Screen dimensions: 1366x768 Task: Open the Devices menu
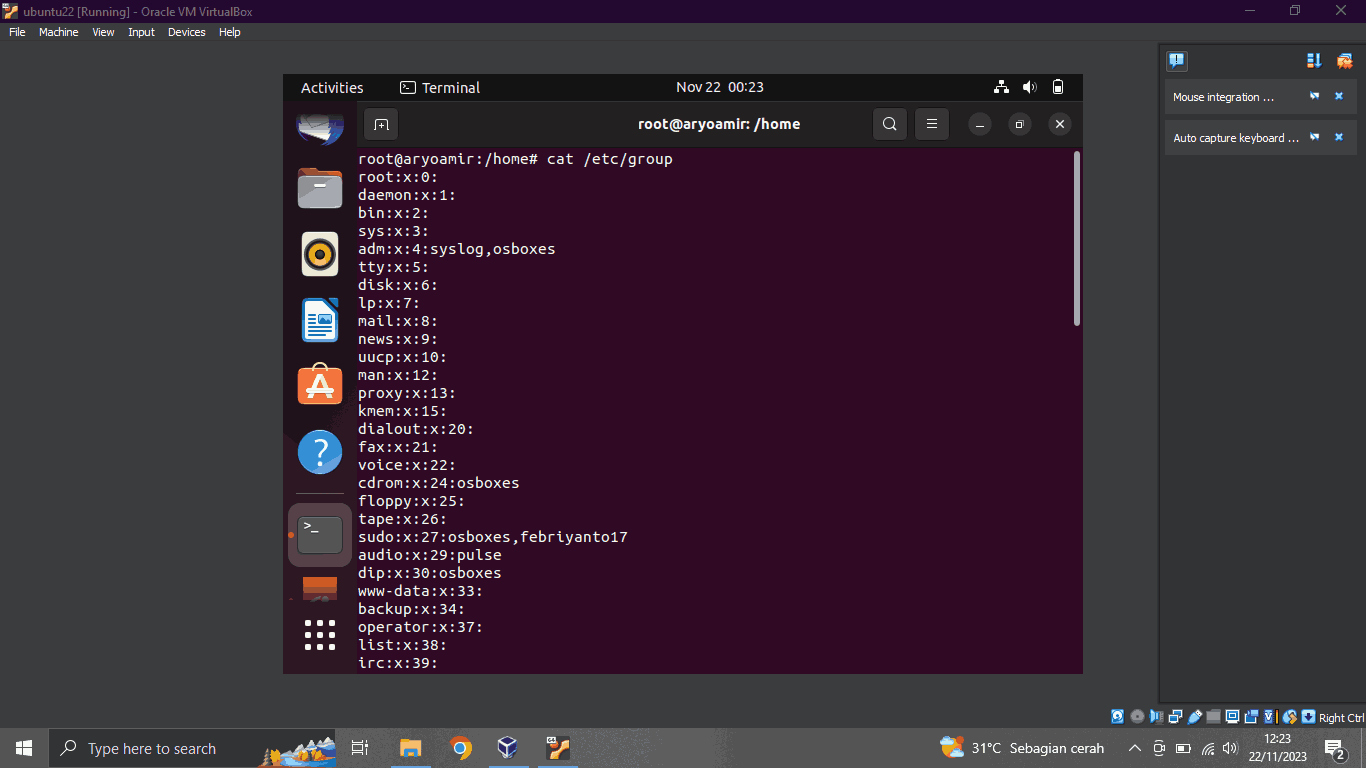click(x=186, y=32)
